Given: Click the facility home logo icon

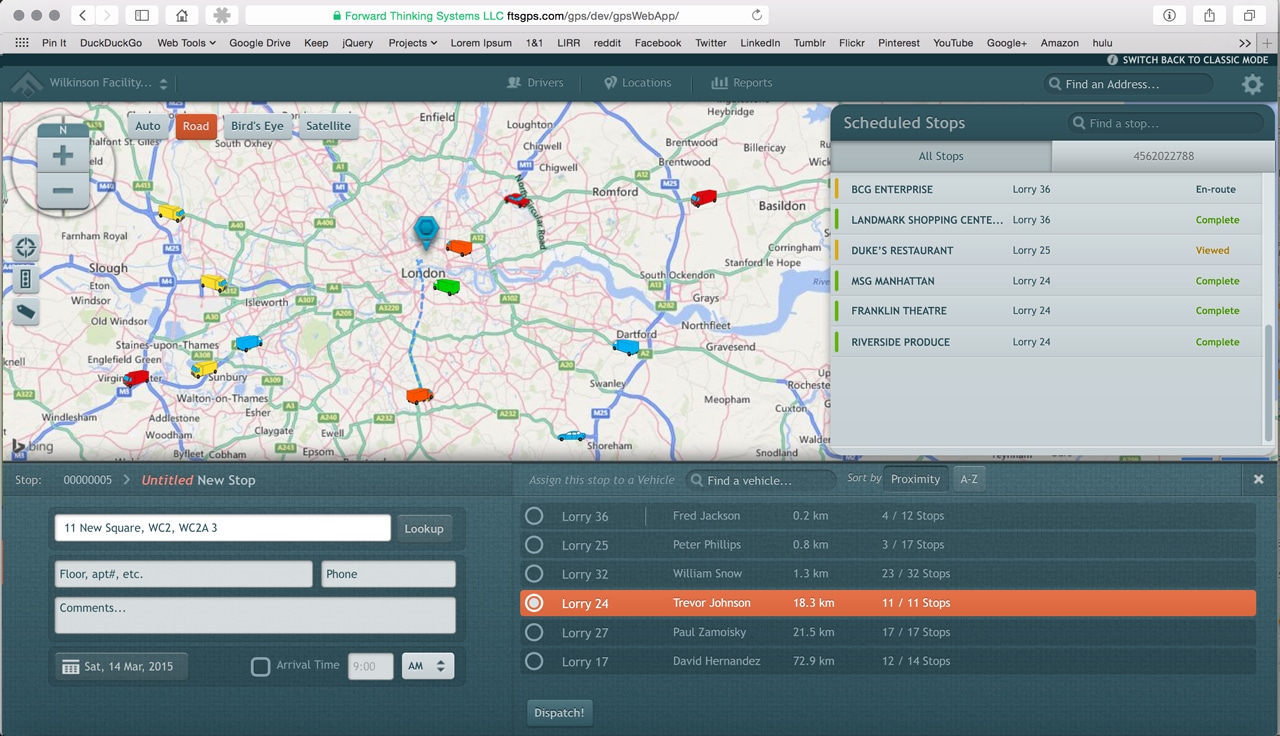Looking at the screenshot, I should click(x=27, y=83).
